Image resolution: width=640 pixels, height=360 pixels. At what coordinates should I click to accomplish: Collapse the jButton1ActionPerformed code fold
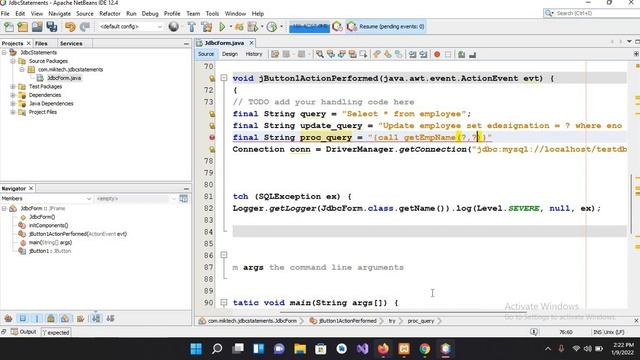click(224, 78)
